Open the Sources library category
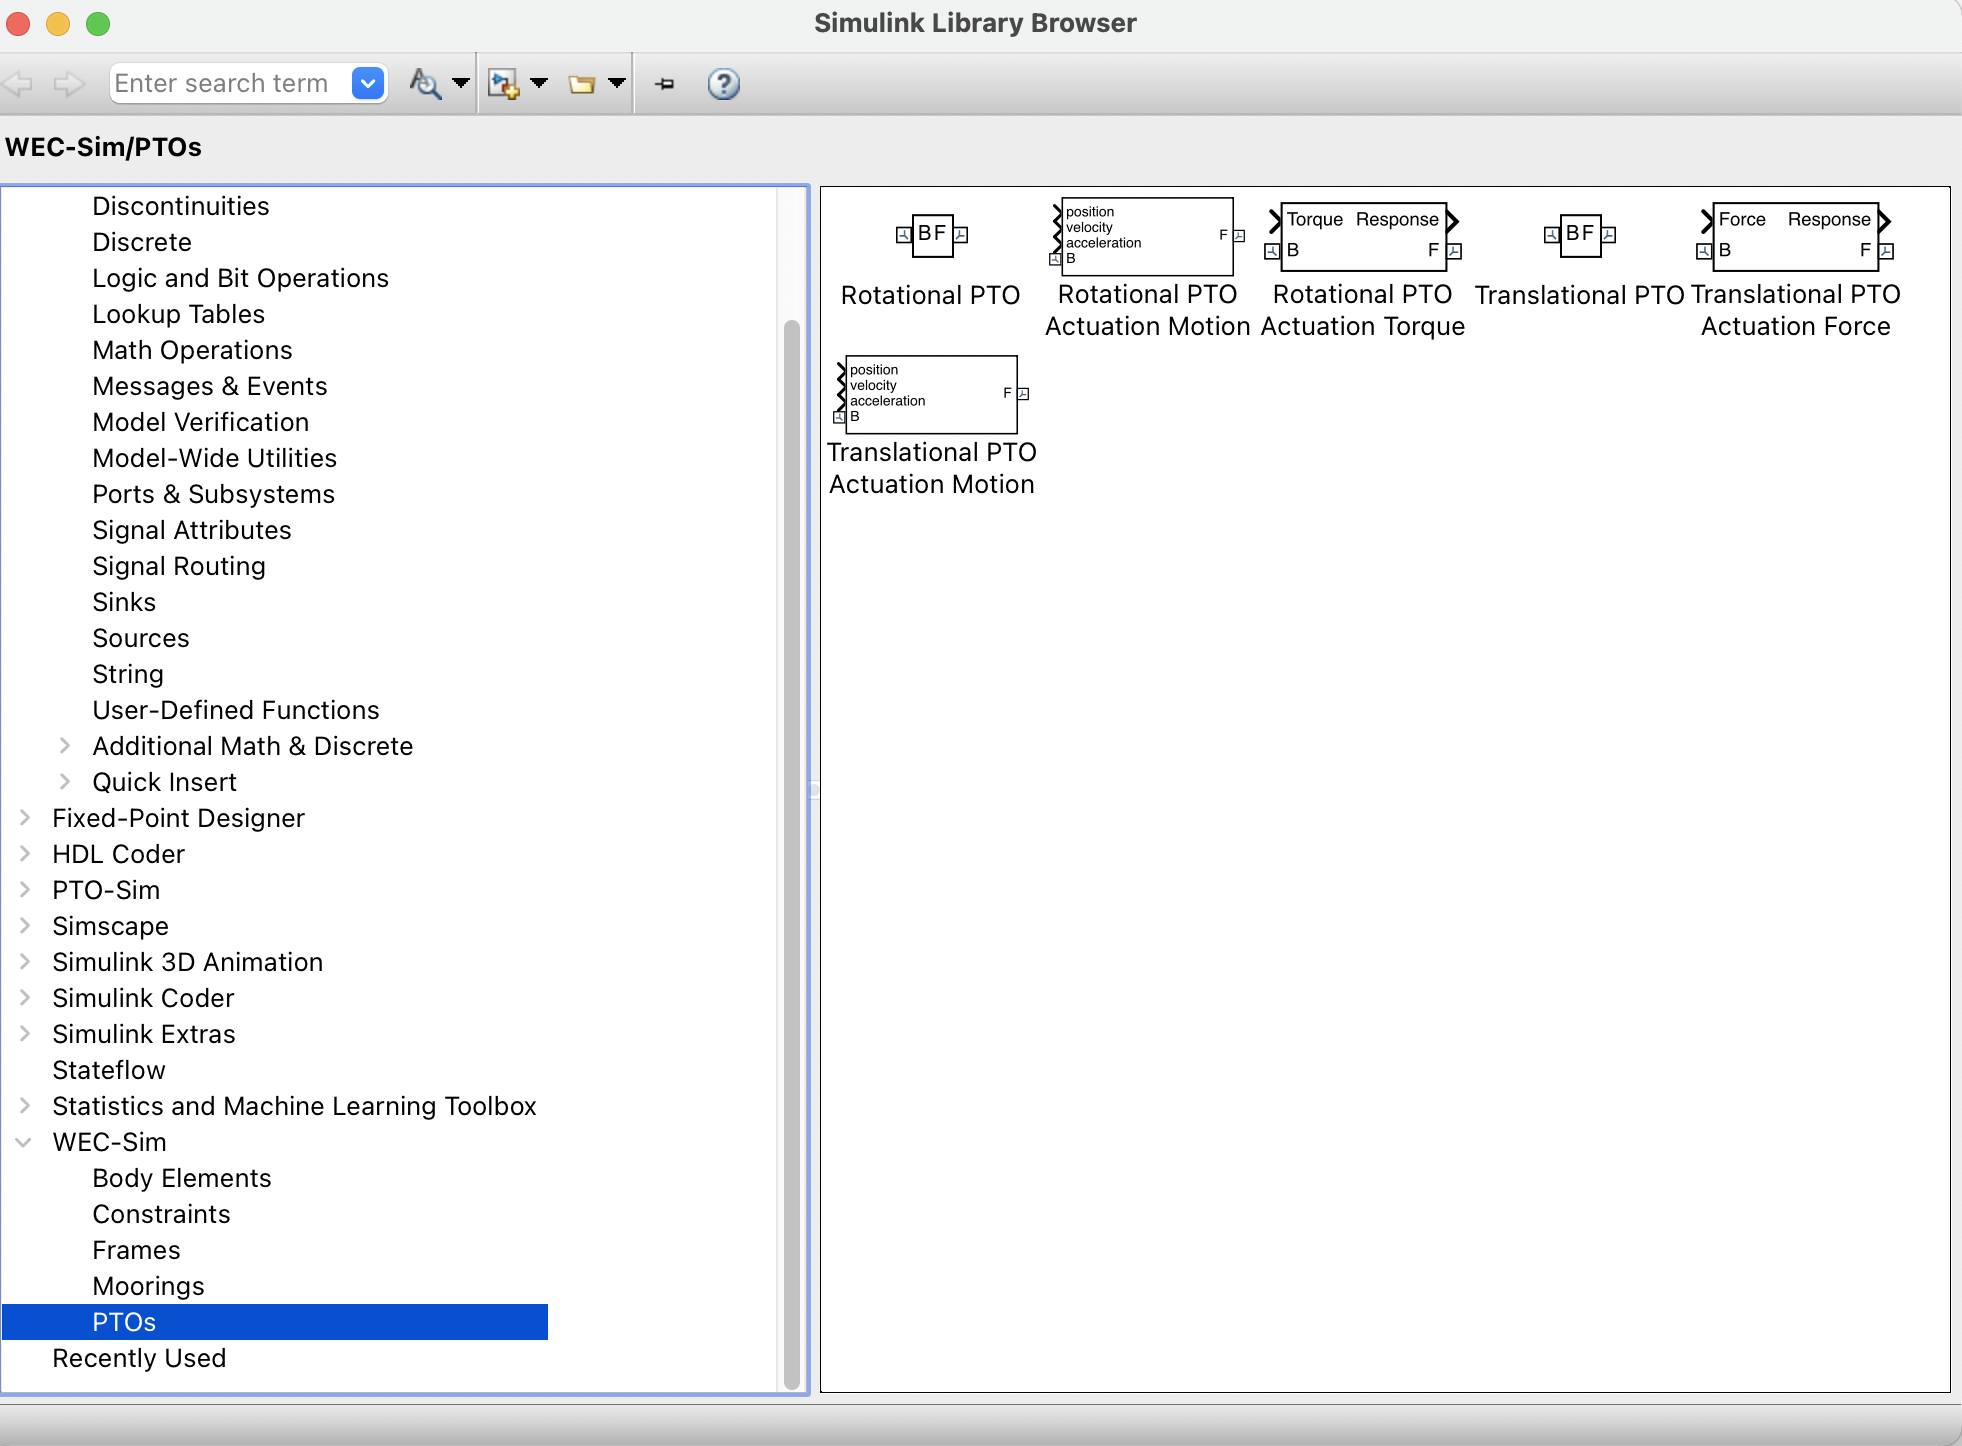1962x1446 pixels. pyautogui.click(x=141, y=638)
